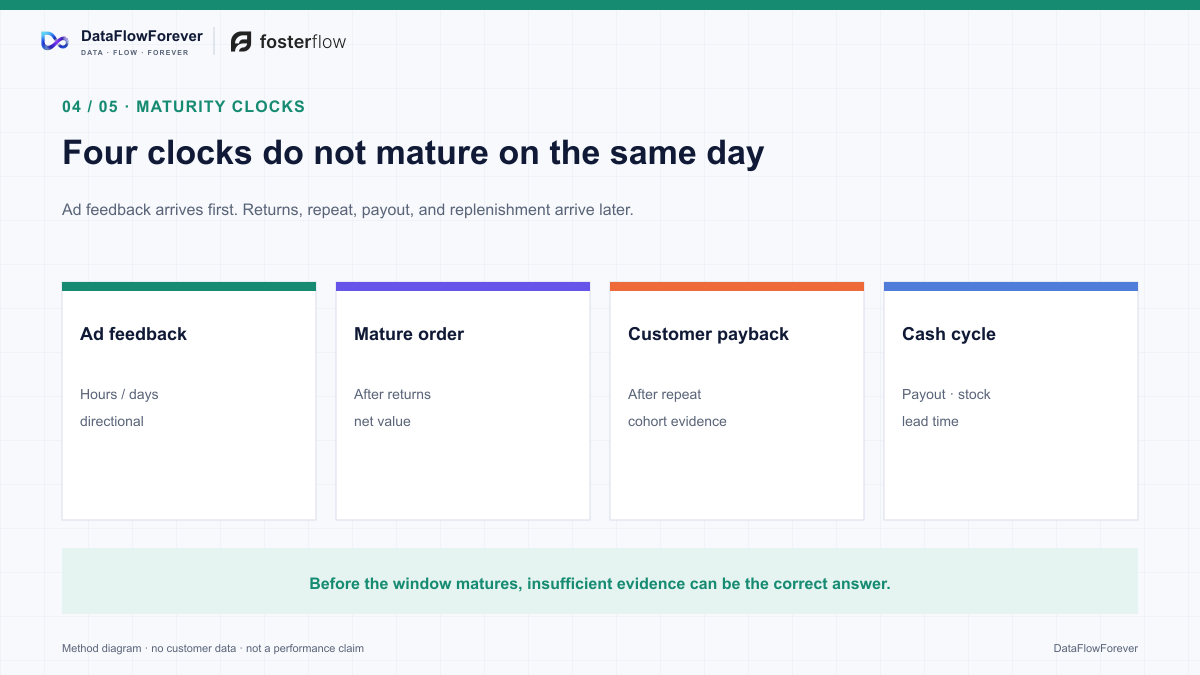Click 'After returns' in Mature order card
Screen dimensions: 1200x675
[x=392, y=394]
